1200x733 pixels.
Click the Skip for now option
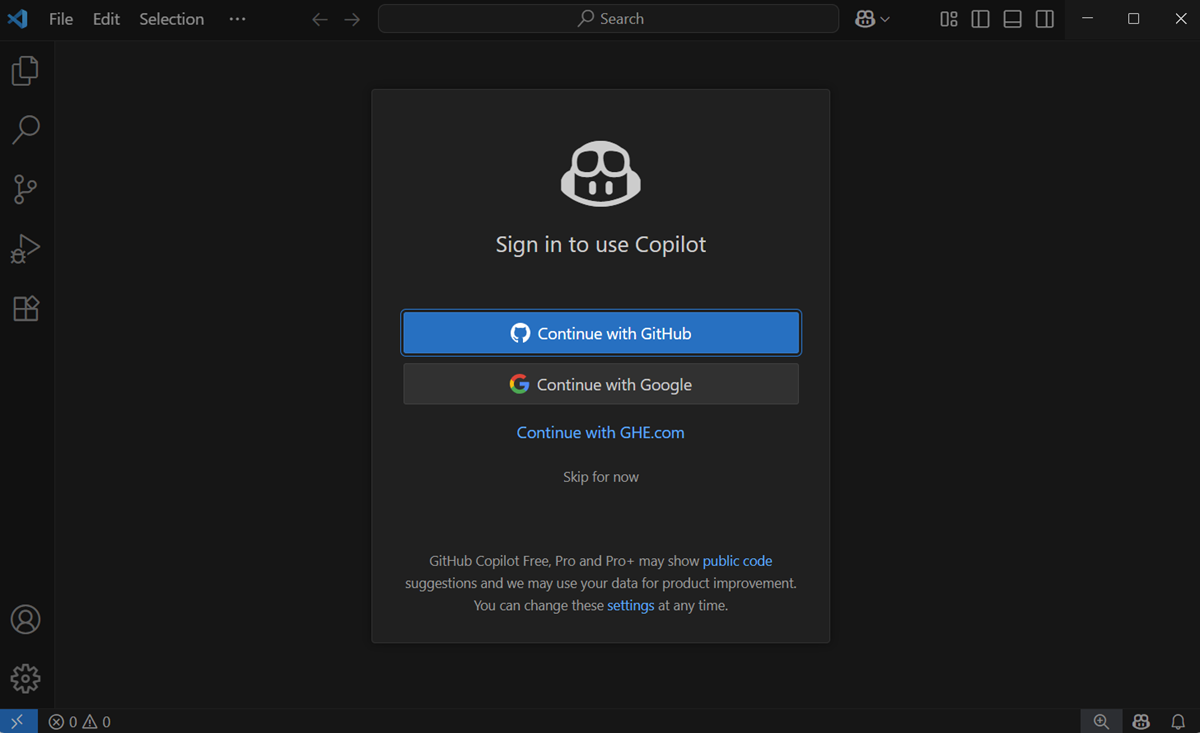(600, 477)
